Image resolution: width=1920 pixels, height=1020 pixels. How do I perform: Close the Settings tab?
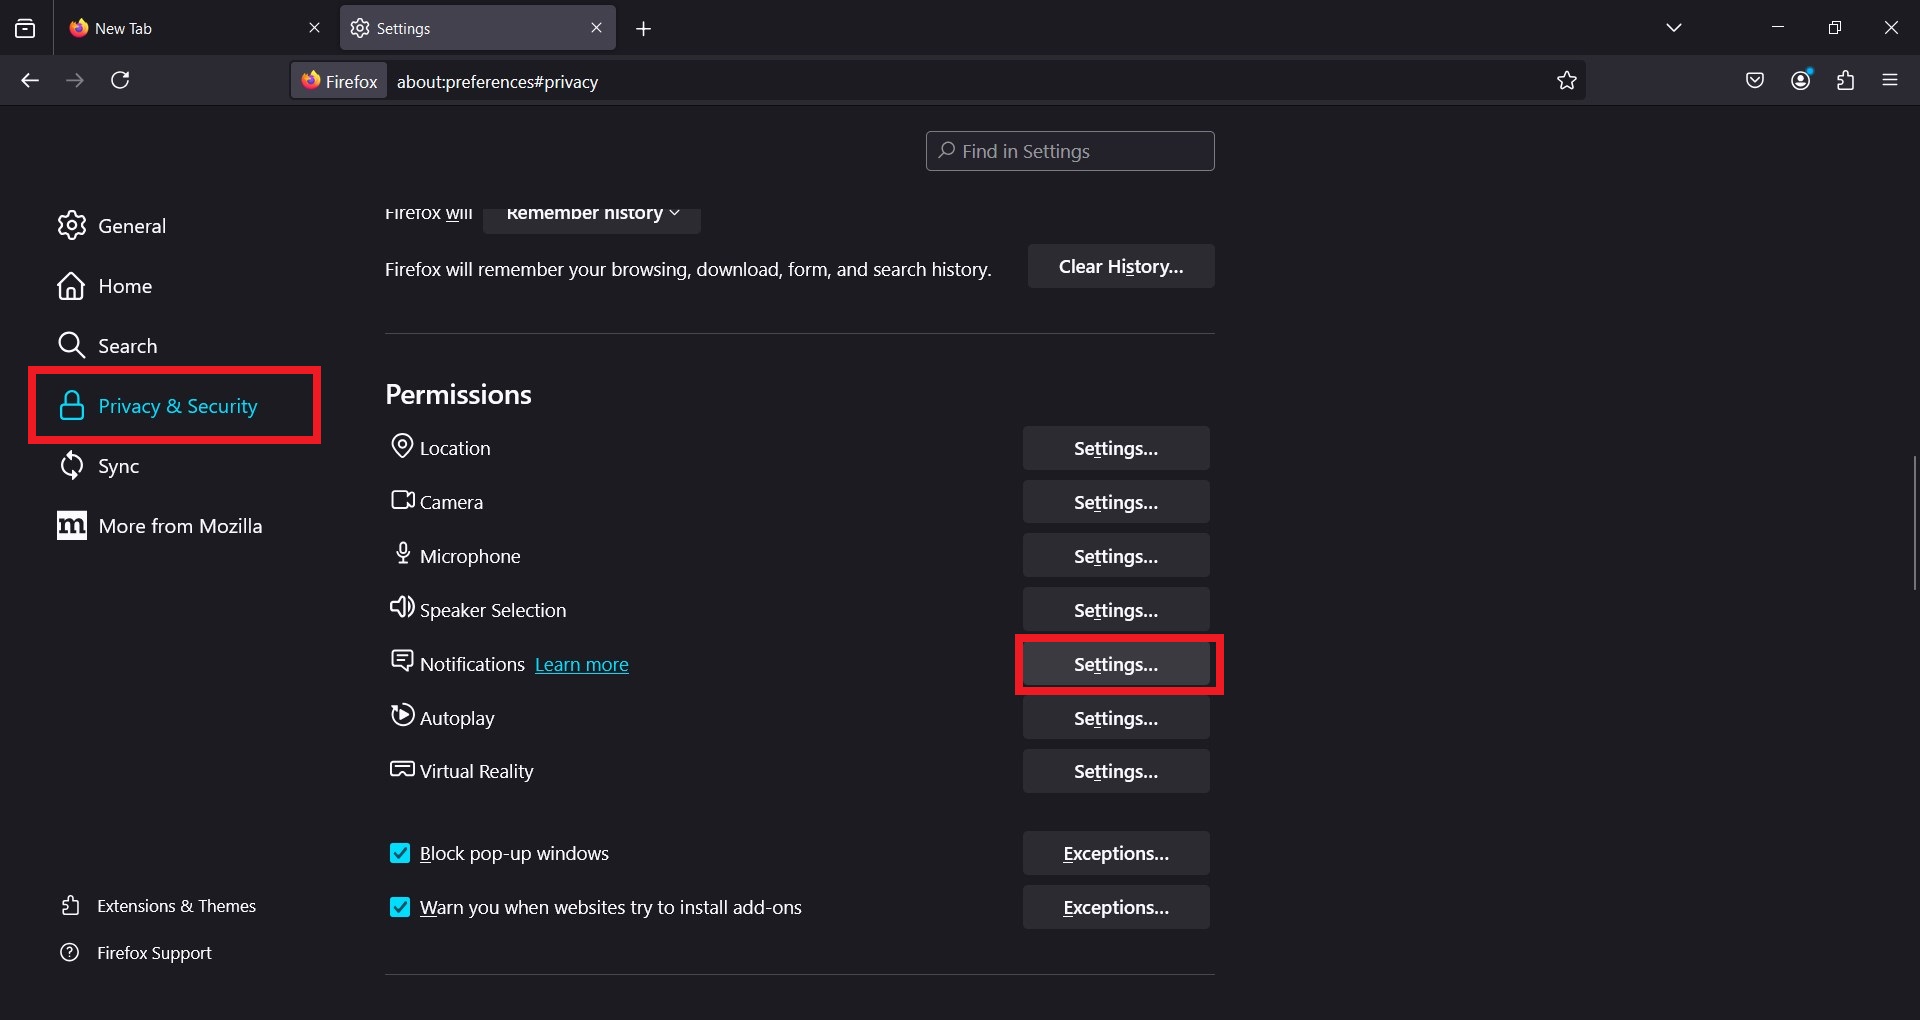pyautogui.click(x=596, y=28)
